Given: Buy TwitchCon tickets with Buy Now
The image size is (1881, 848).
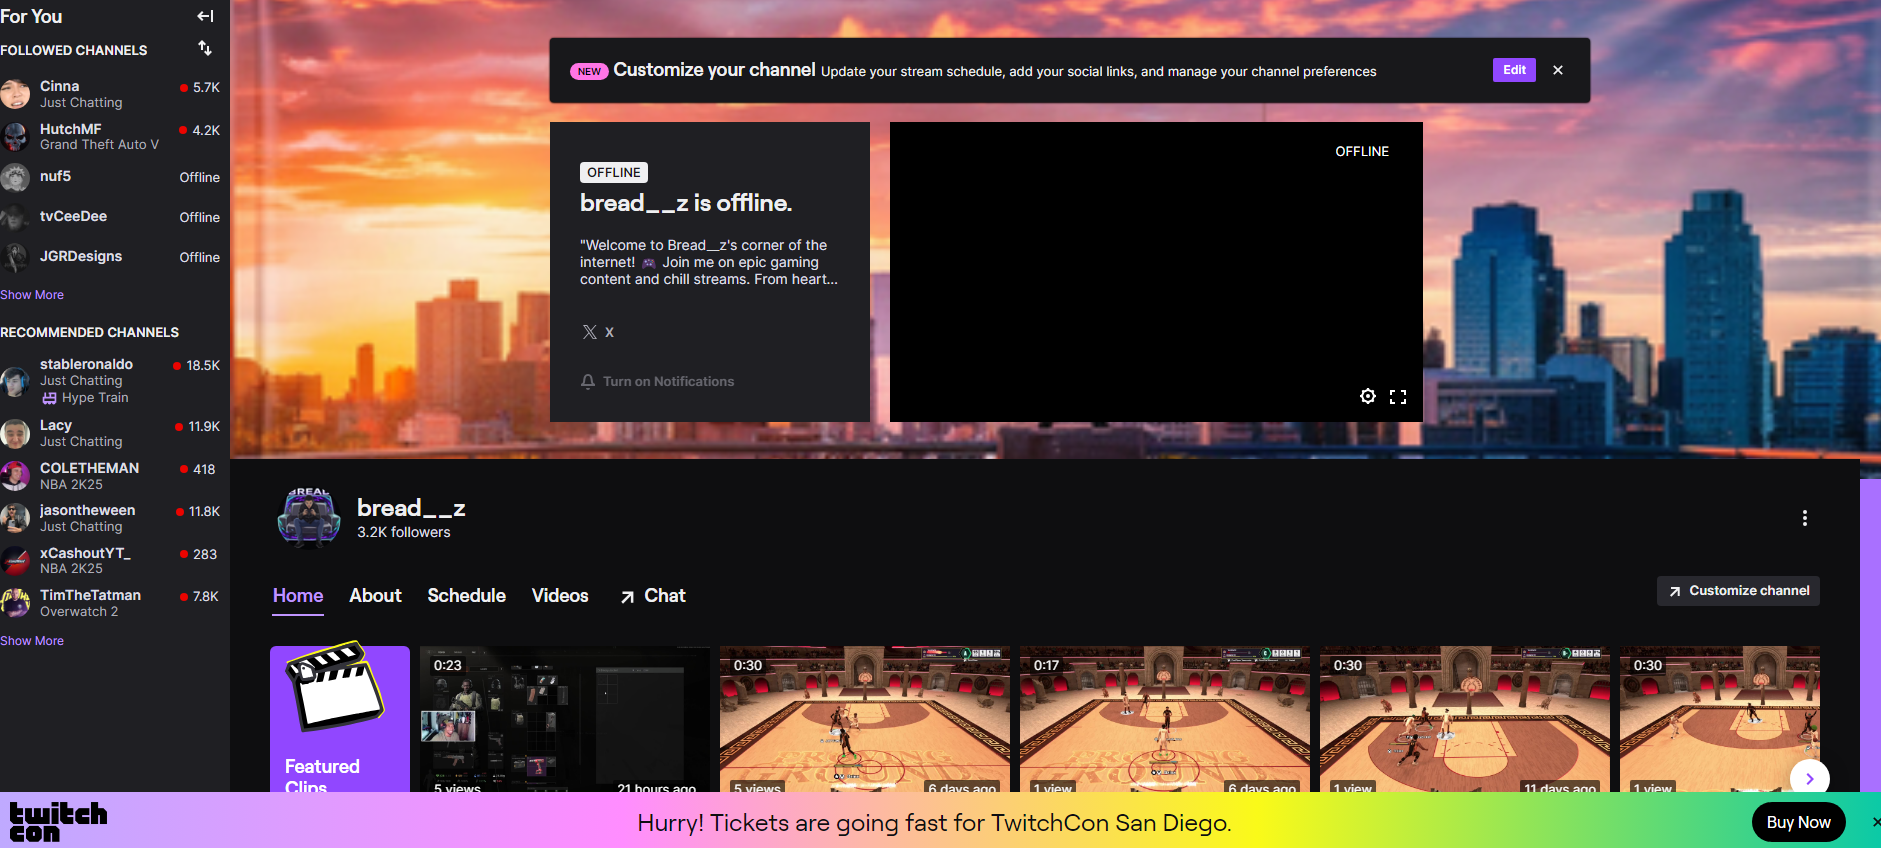Looking at the screenshot, I should 1797,822.
